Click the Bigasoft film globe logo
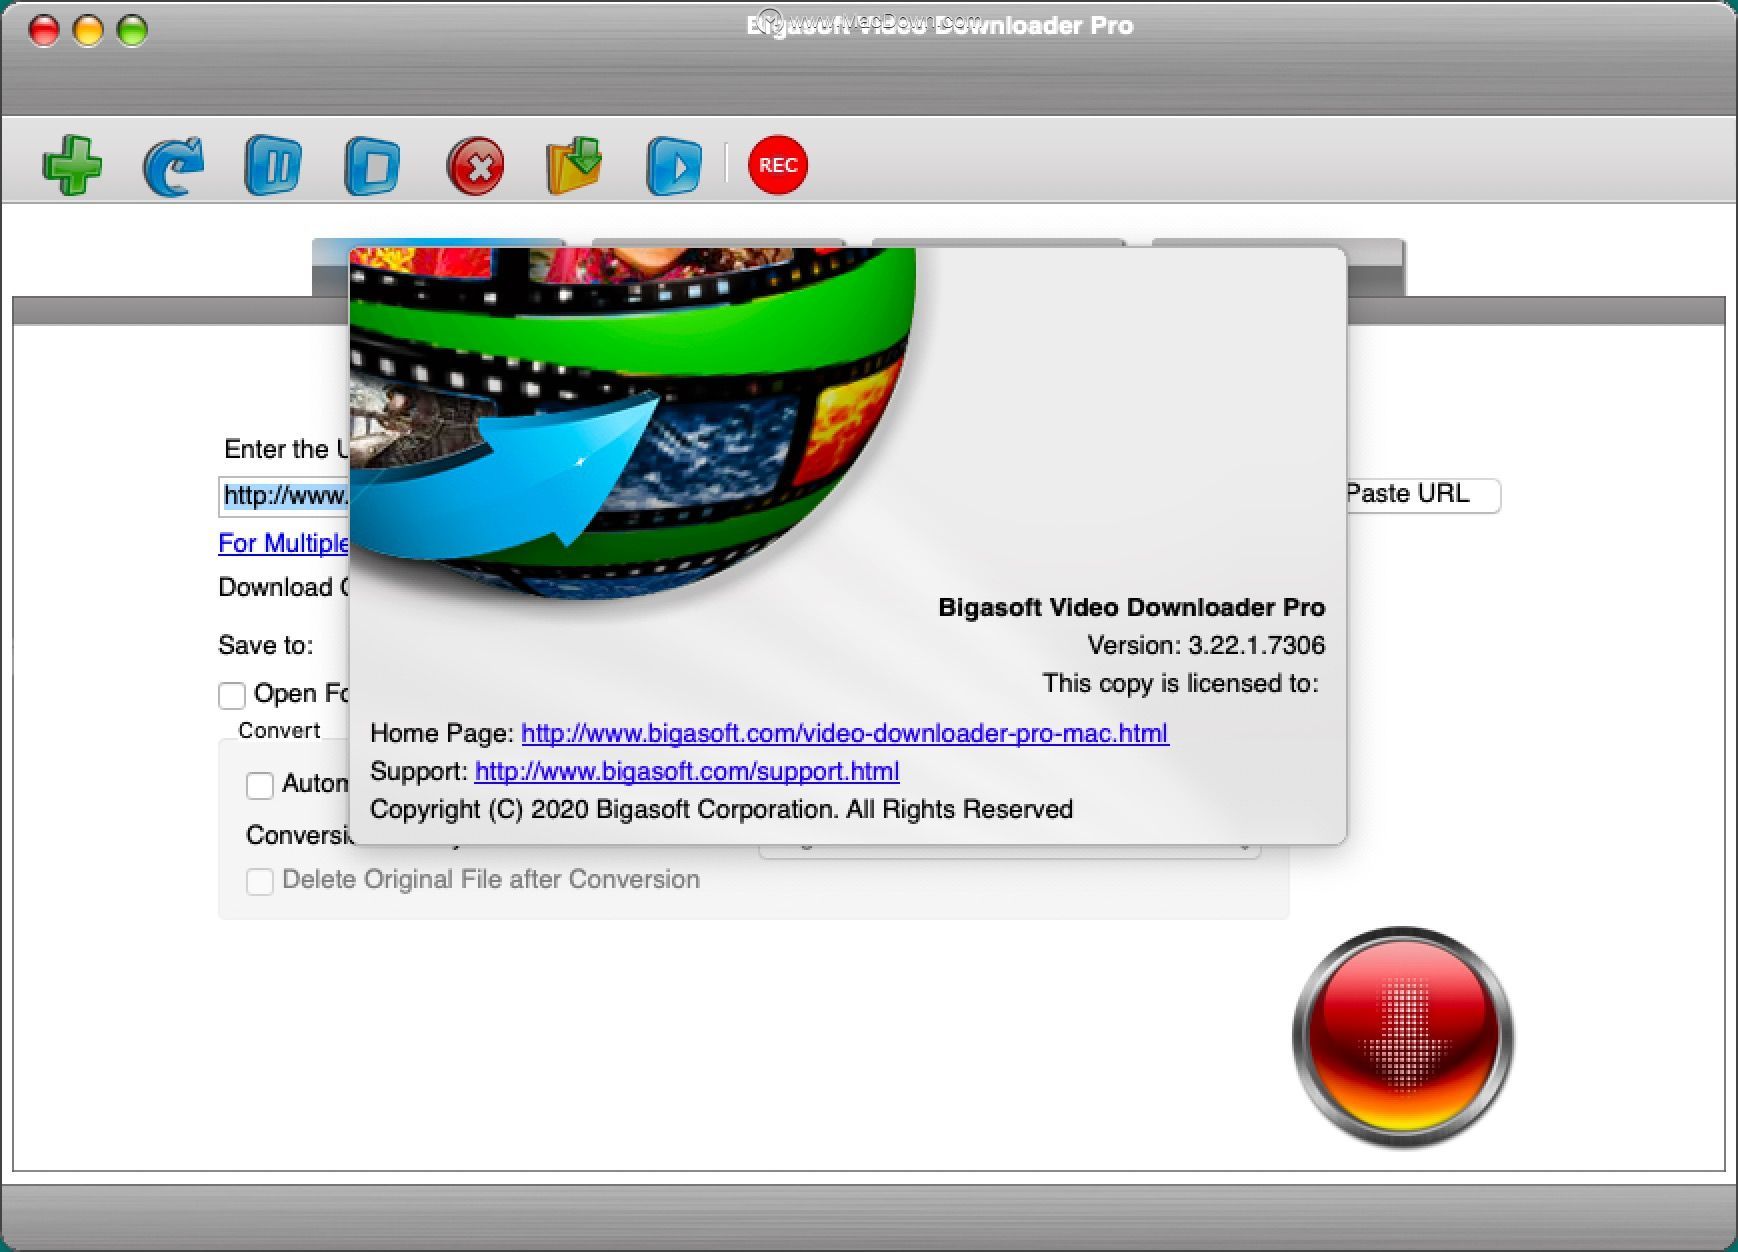The image size is (1738, 1252). pos(632,423)
